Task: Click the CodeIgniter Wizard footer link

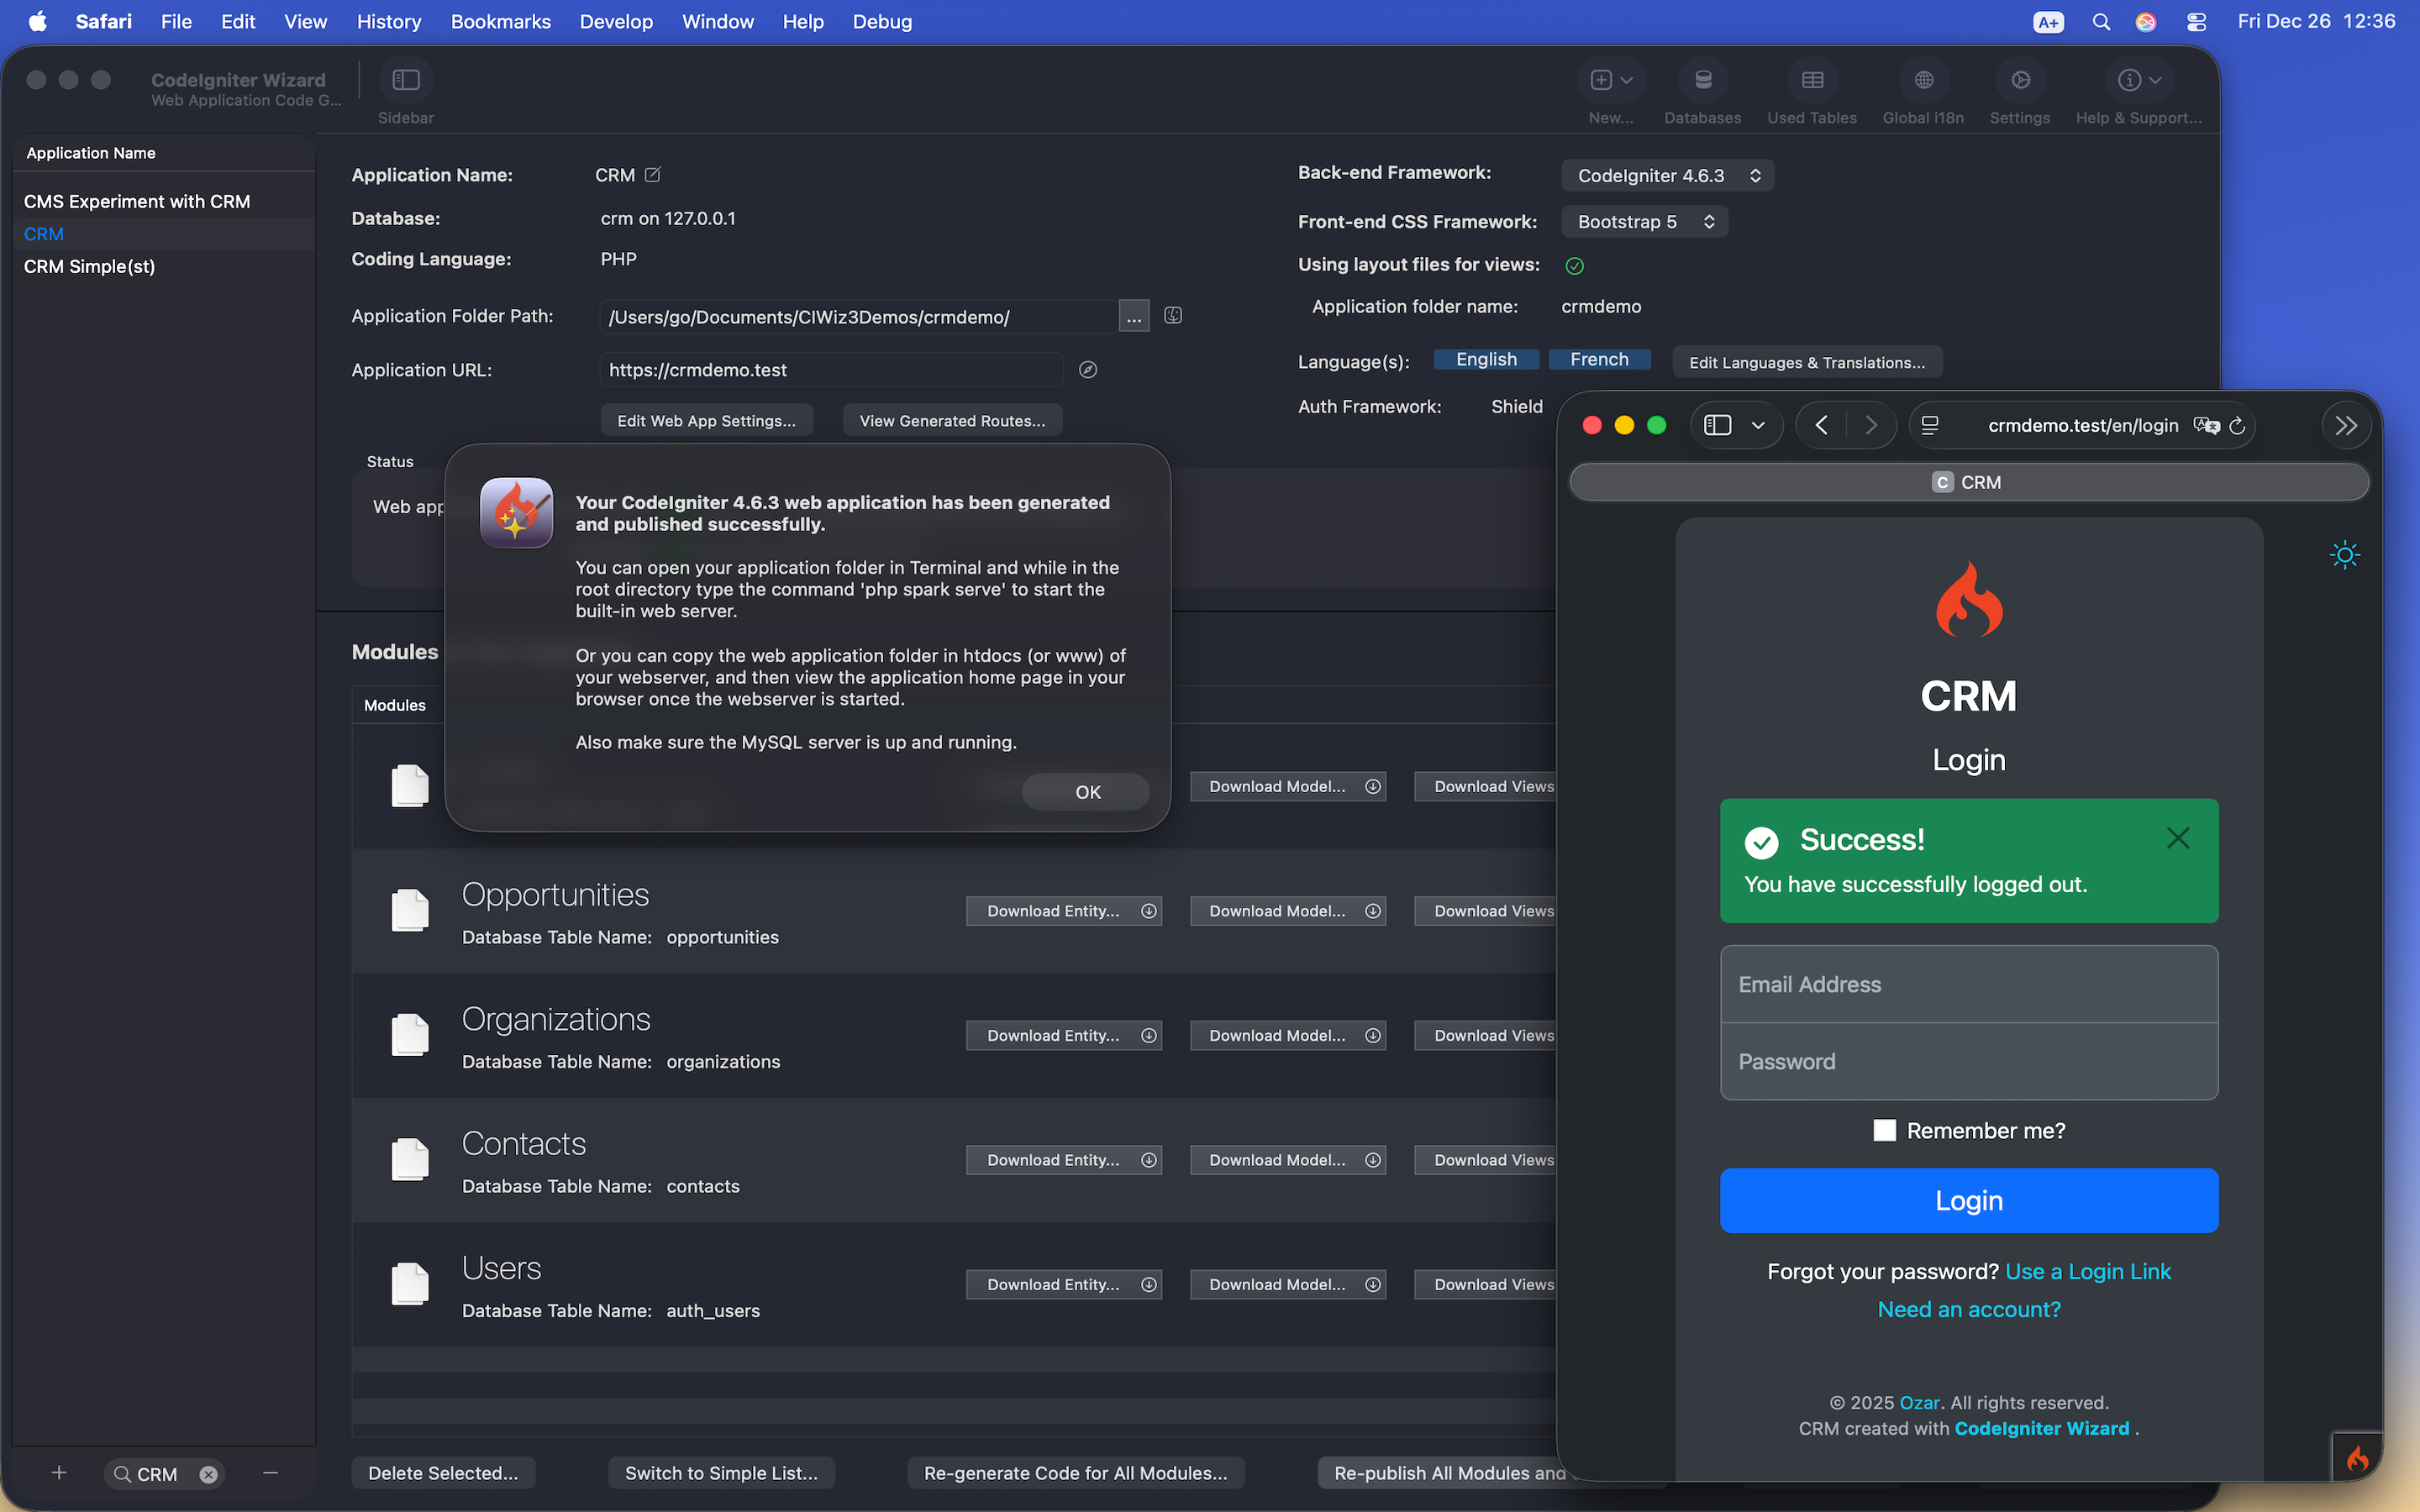Action: (2041, 1429)
